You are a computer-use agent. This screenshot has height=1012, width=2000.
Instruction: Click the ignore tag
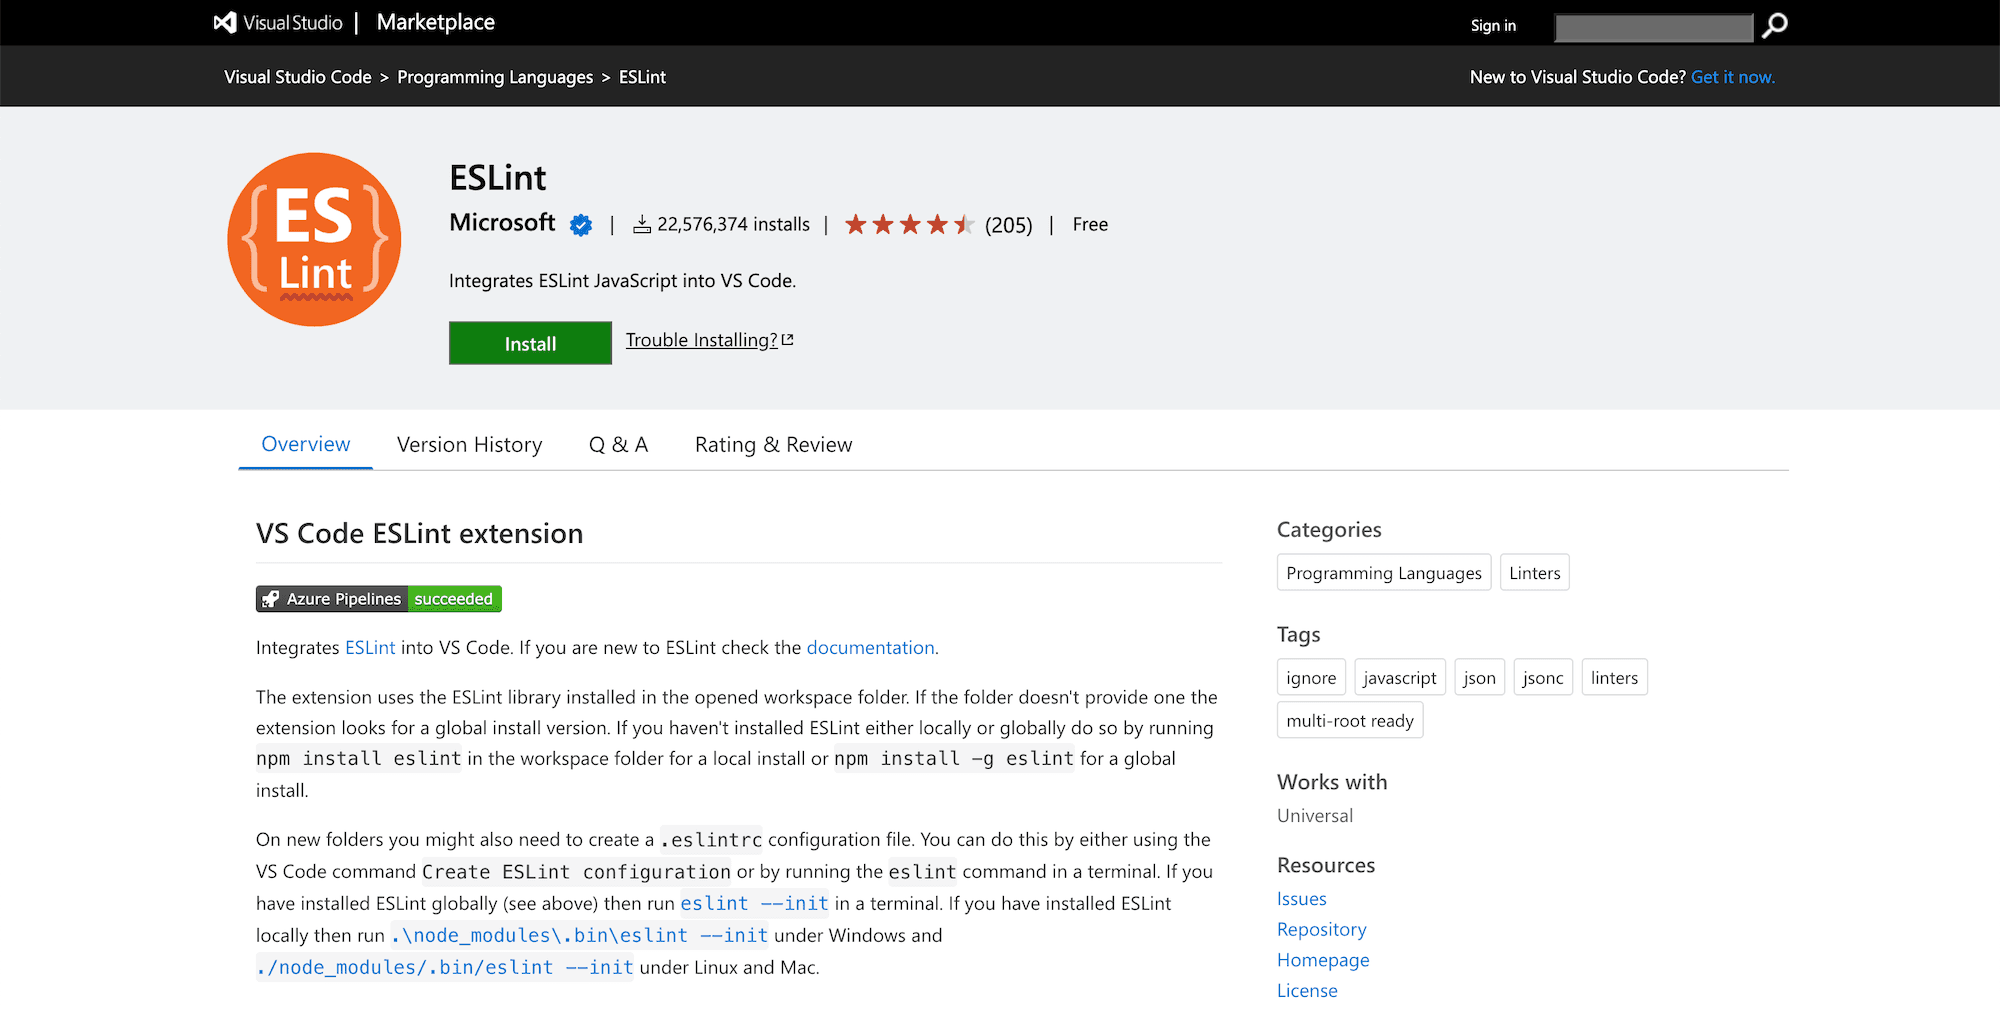coord(1311,678)
